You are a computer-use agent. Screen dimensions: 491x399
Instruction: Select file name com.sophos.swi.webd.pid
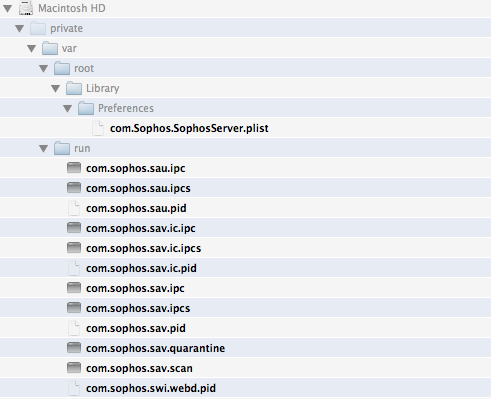pos(151,389)
